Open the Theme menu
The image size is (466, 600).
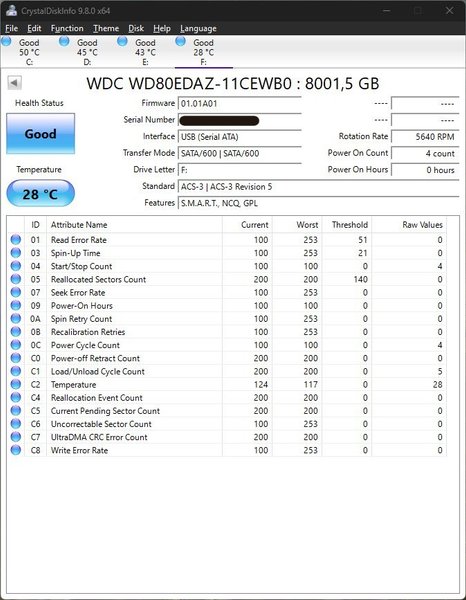coord(106,28)
